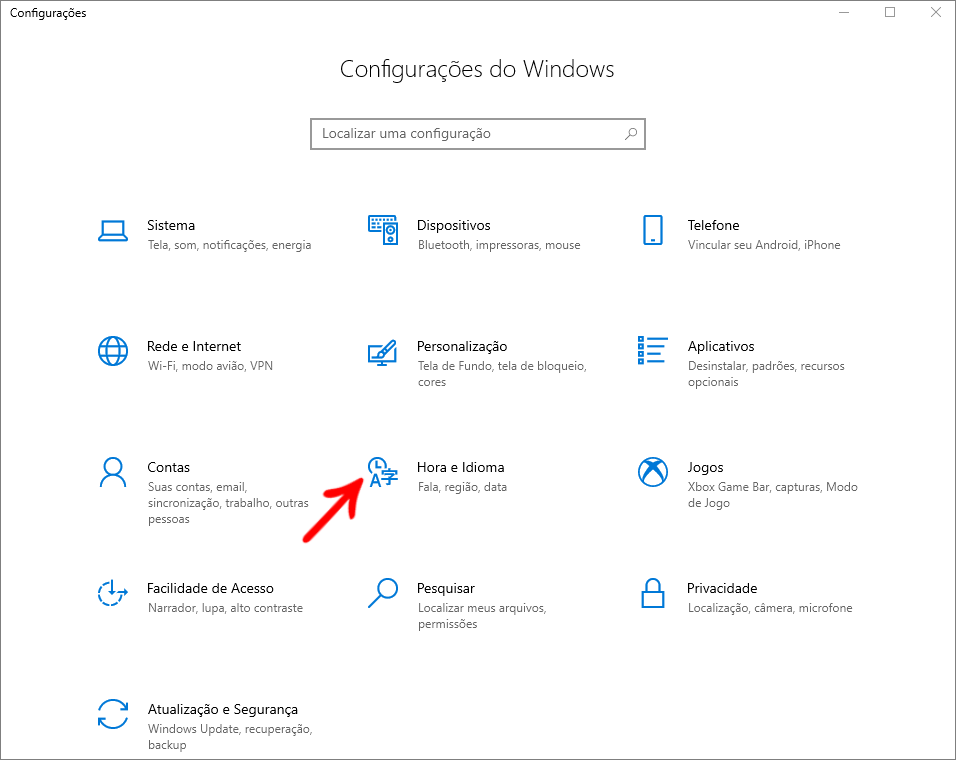The width and height of the screenshot is (956, 760).
Task: Click "Desinstalar, padrões, recursos opcionais" text
Action: (766, 374)
